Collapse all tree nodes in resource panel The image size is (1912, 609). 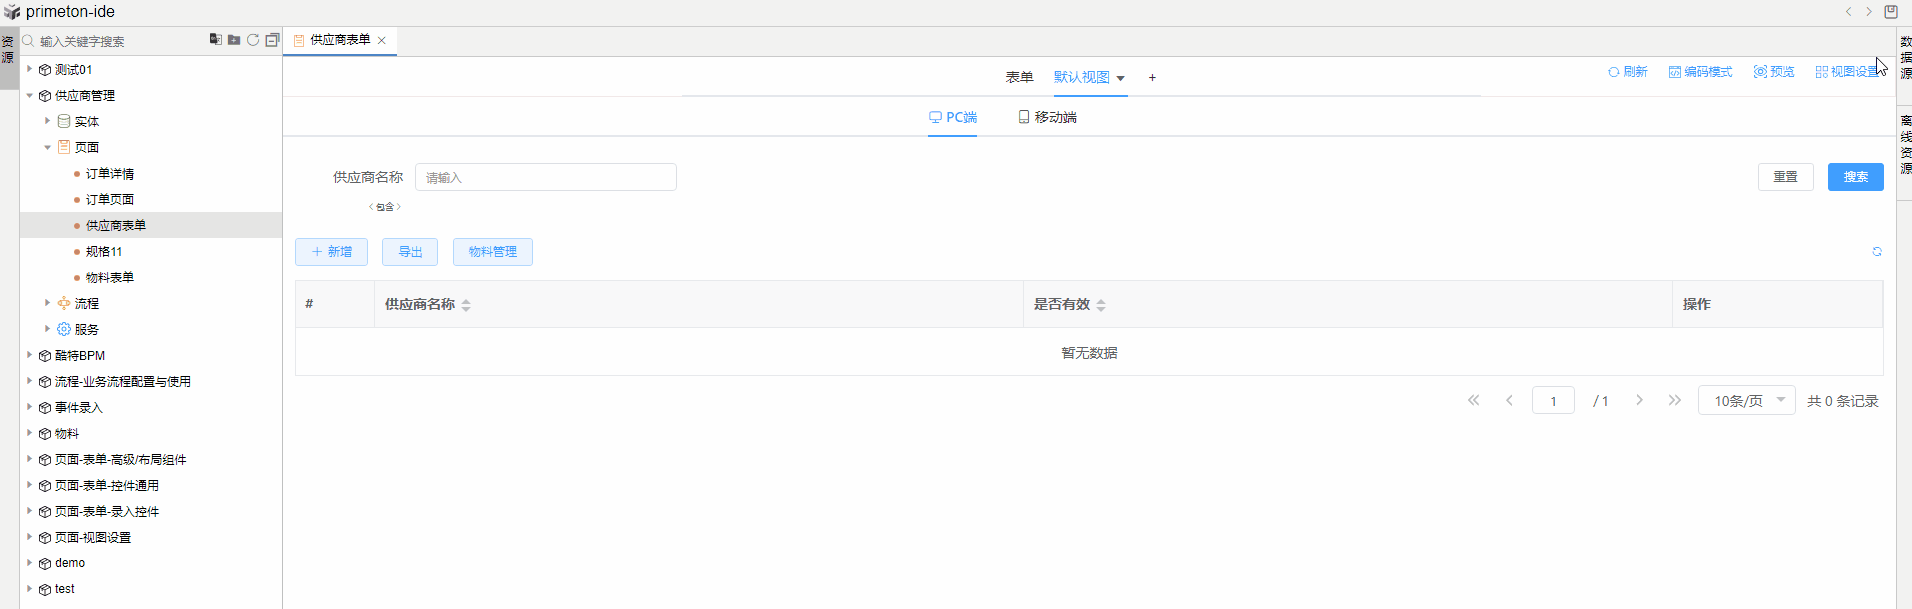pyautogui.click(x=272, y=40)
